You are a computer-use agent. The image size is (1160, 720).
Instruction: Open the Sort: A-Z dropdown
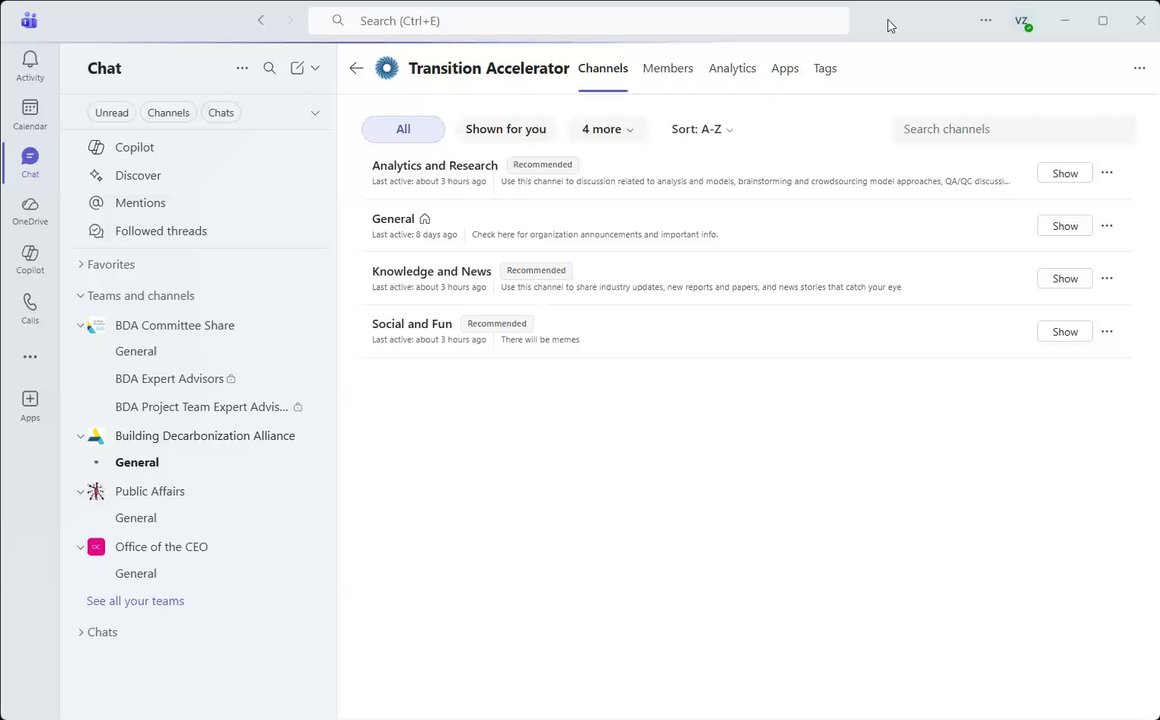tap(702, 129)
